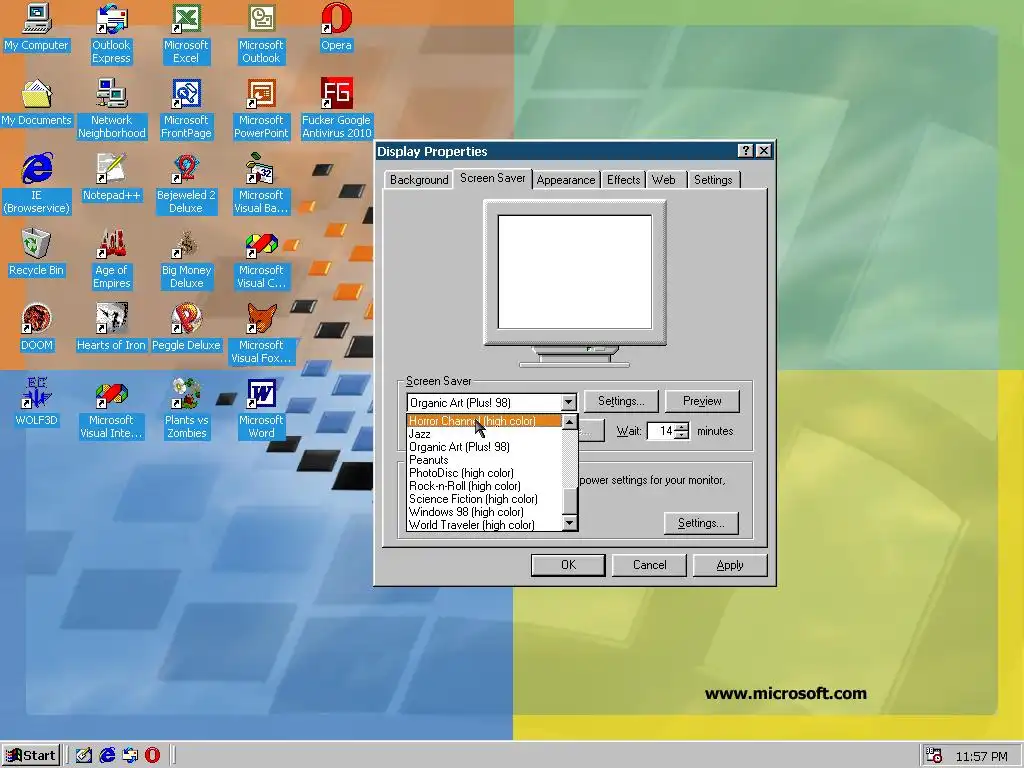
Task: Switch to the Background tab
Action: (419, 180)
